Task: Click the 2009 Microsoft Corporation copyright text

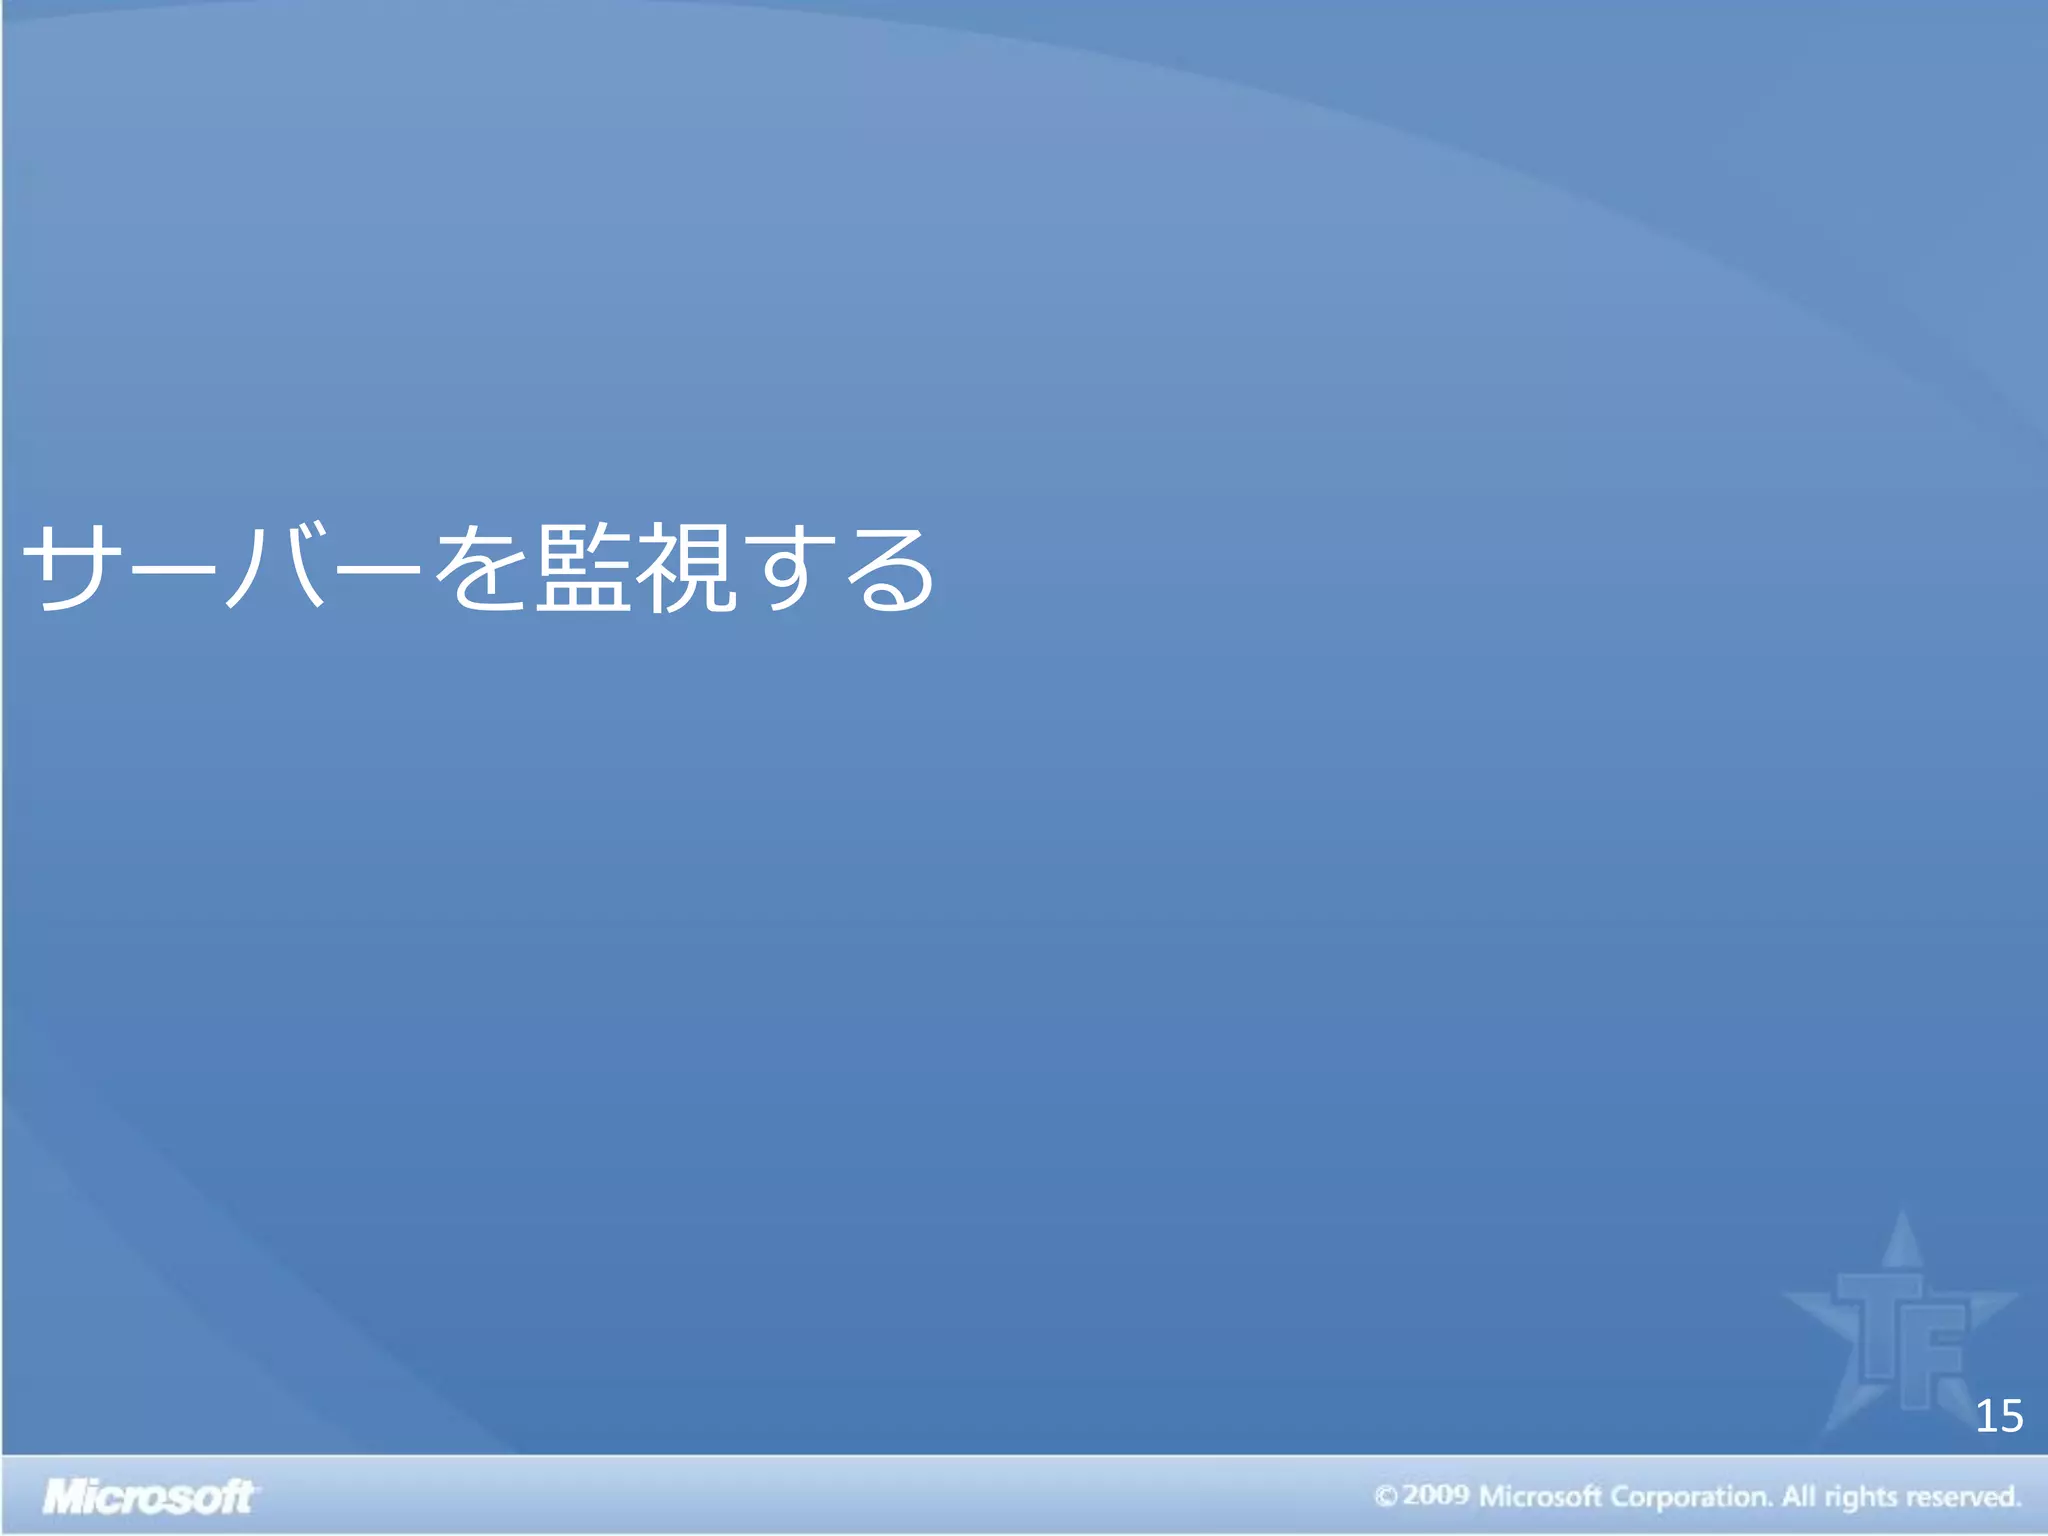Action: [x=1697, y=1496]
